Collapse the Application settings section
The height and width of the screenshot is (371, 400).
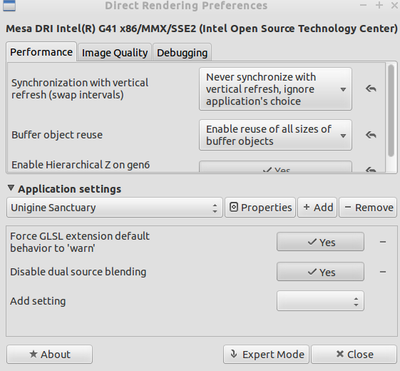(x=11, y=189)
